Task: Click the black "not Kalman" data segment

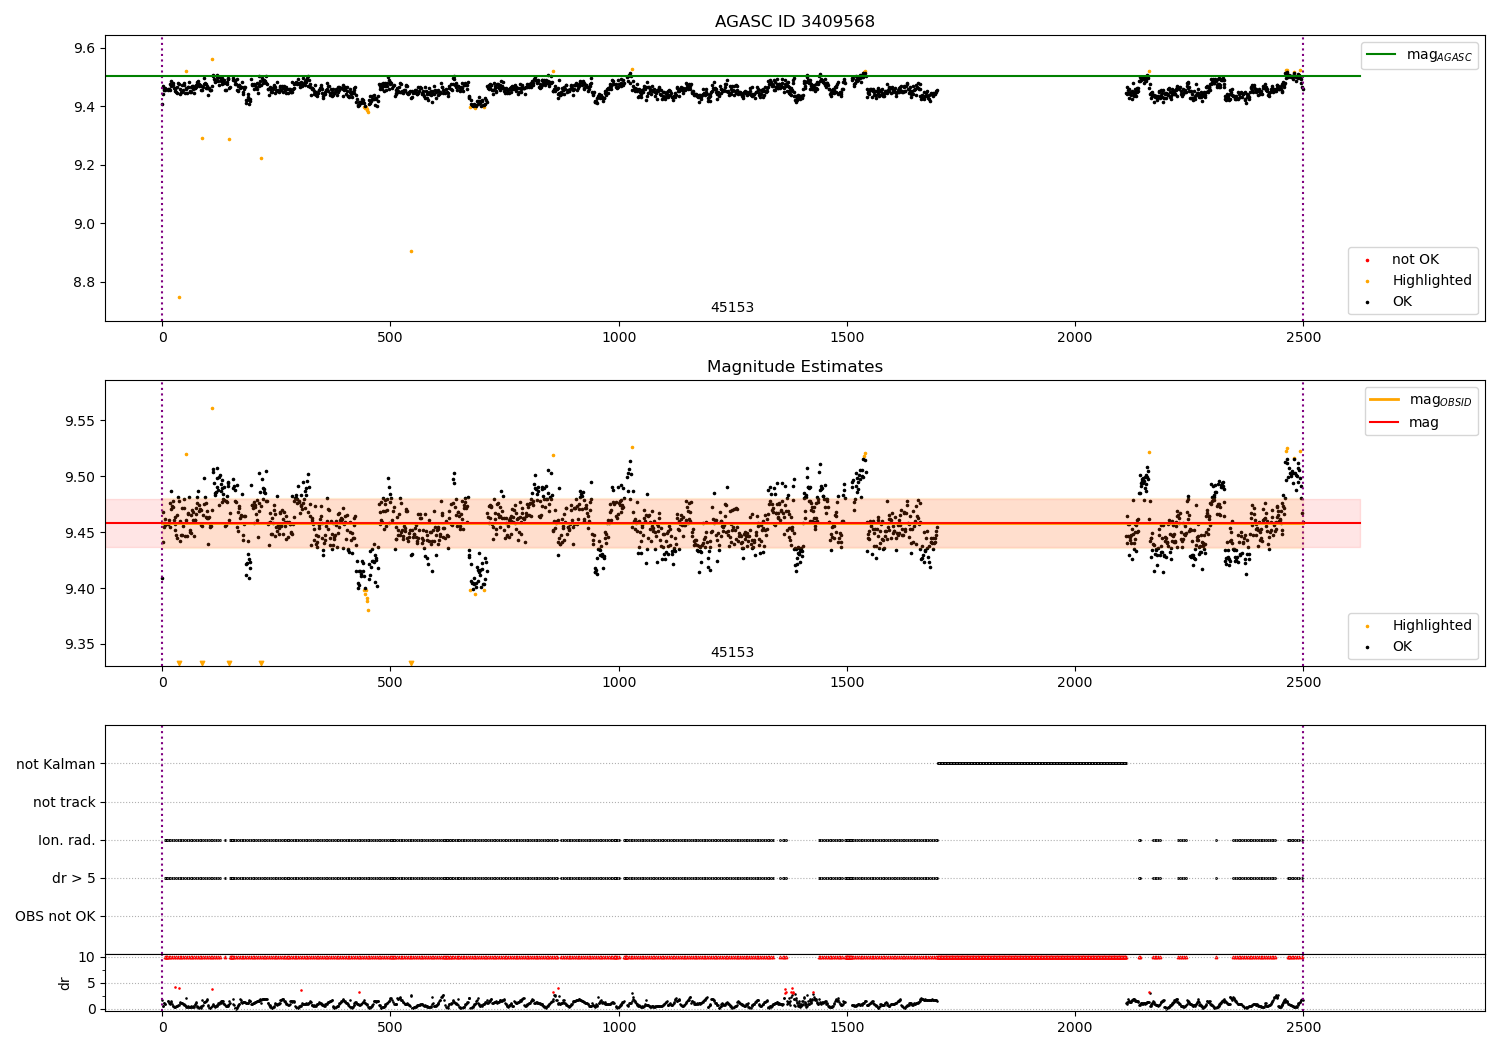Action: coord(1032,763)
